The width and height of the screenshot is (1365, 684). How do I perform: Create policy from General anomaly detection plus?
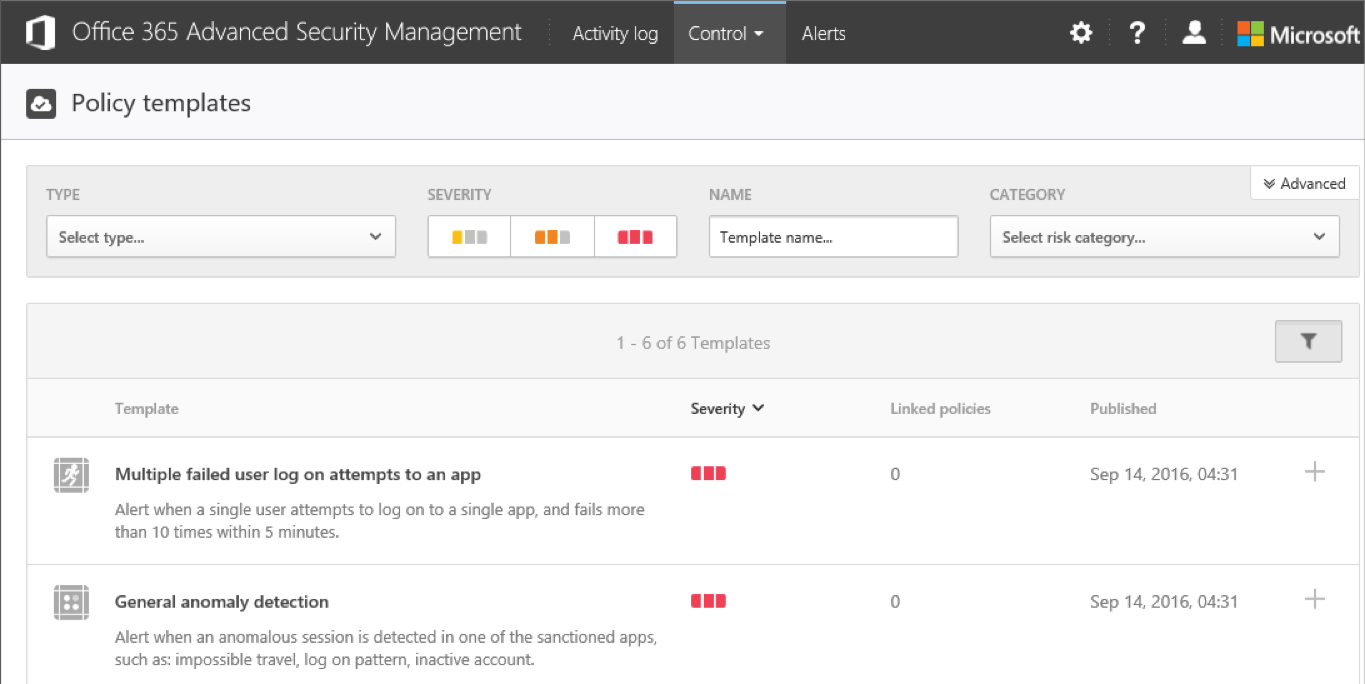coord(1315,599)
